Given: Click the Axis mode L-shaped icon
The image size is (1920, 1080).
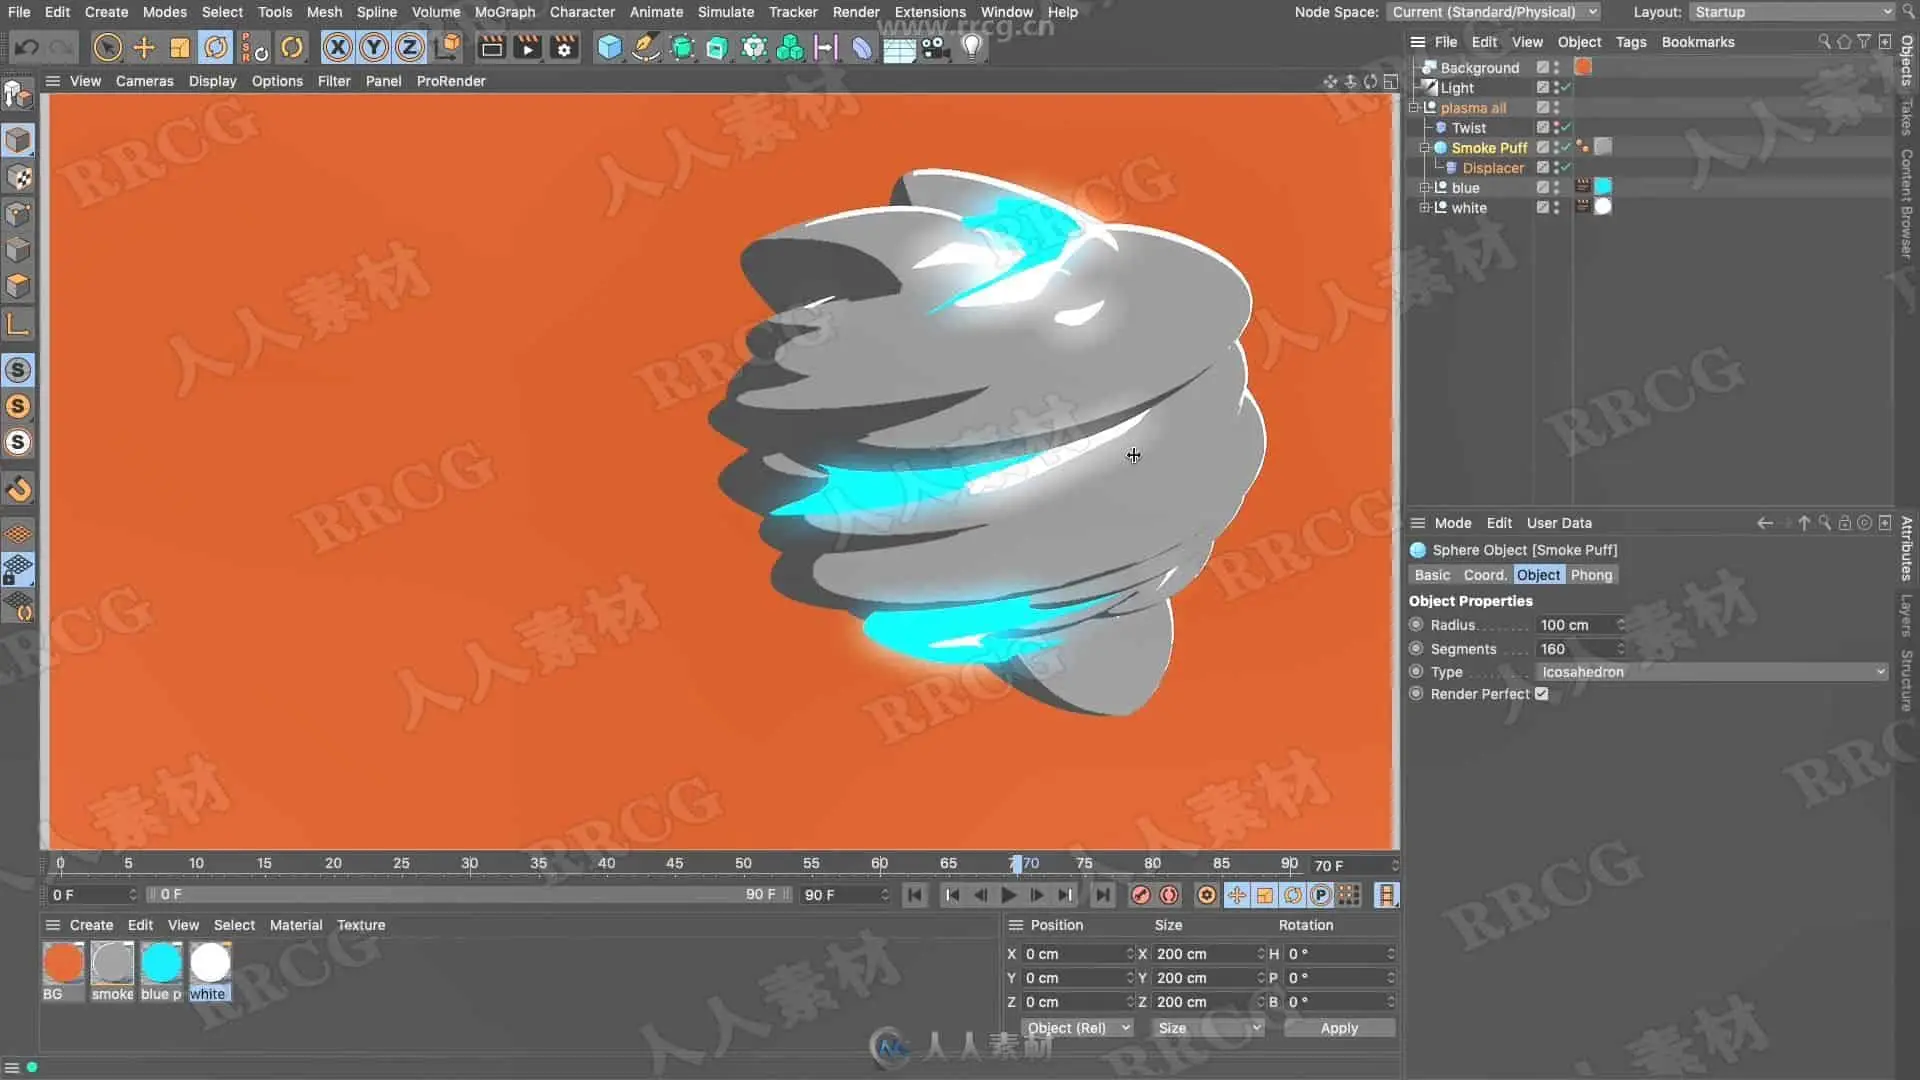Looking at the screenshot, I should click(x=18, y=323).
